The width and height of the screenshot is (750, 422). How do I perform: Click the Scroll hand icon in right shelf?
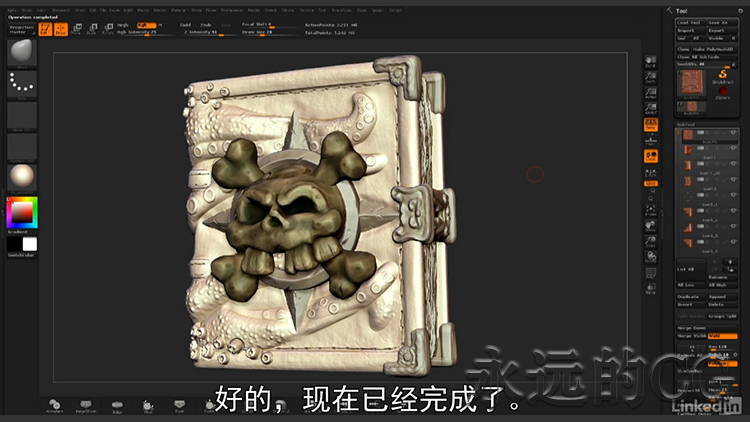651,61
